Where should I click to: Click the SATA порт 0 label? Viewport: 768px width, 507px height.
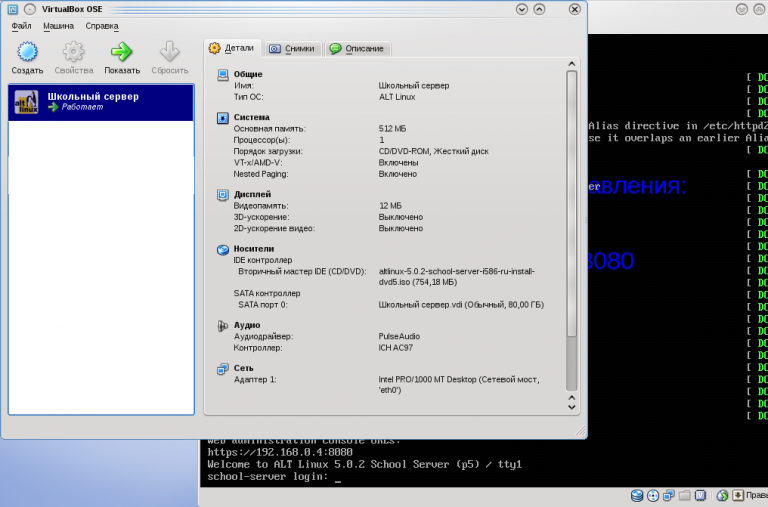point(263,305)
